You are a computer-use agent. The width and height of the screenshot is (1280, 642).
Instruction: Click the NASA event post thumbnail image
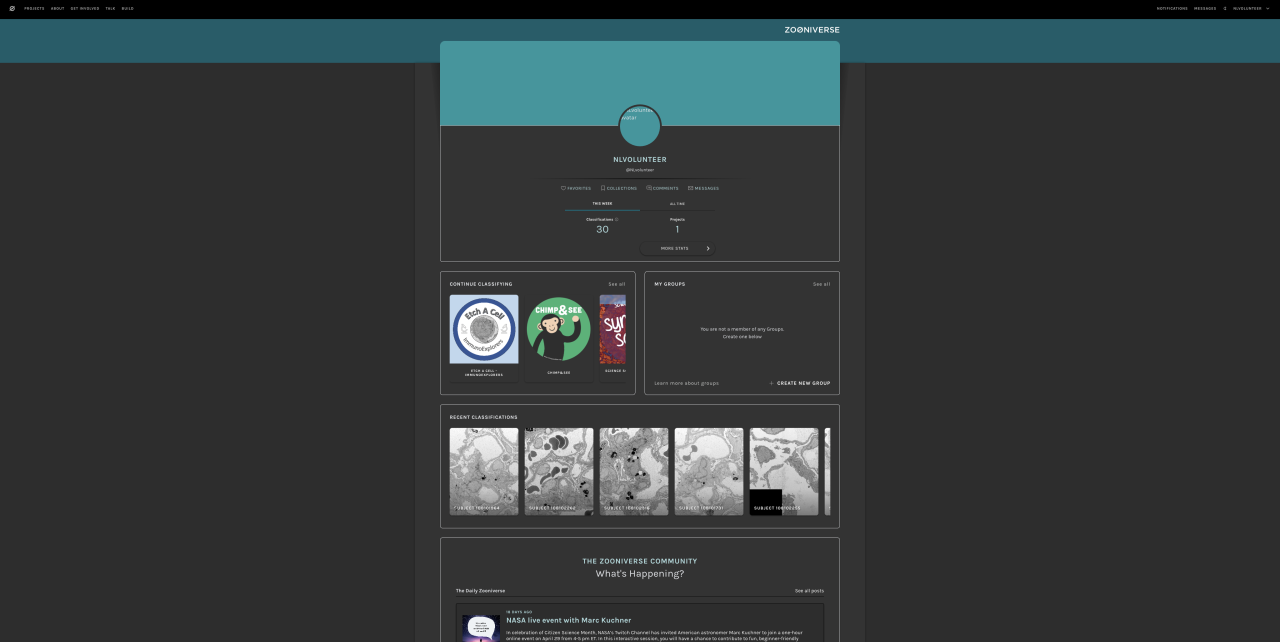[481, 628]
